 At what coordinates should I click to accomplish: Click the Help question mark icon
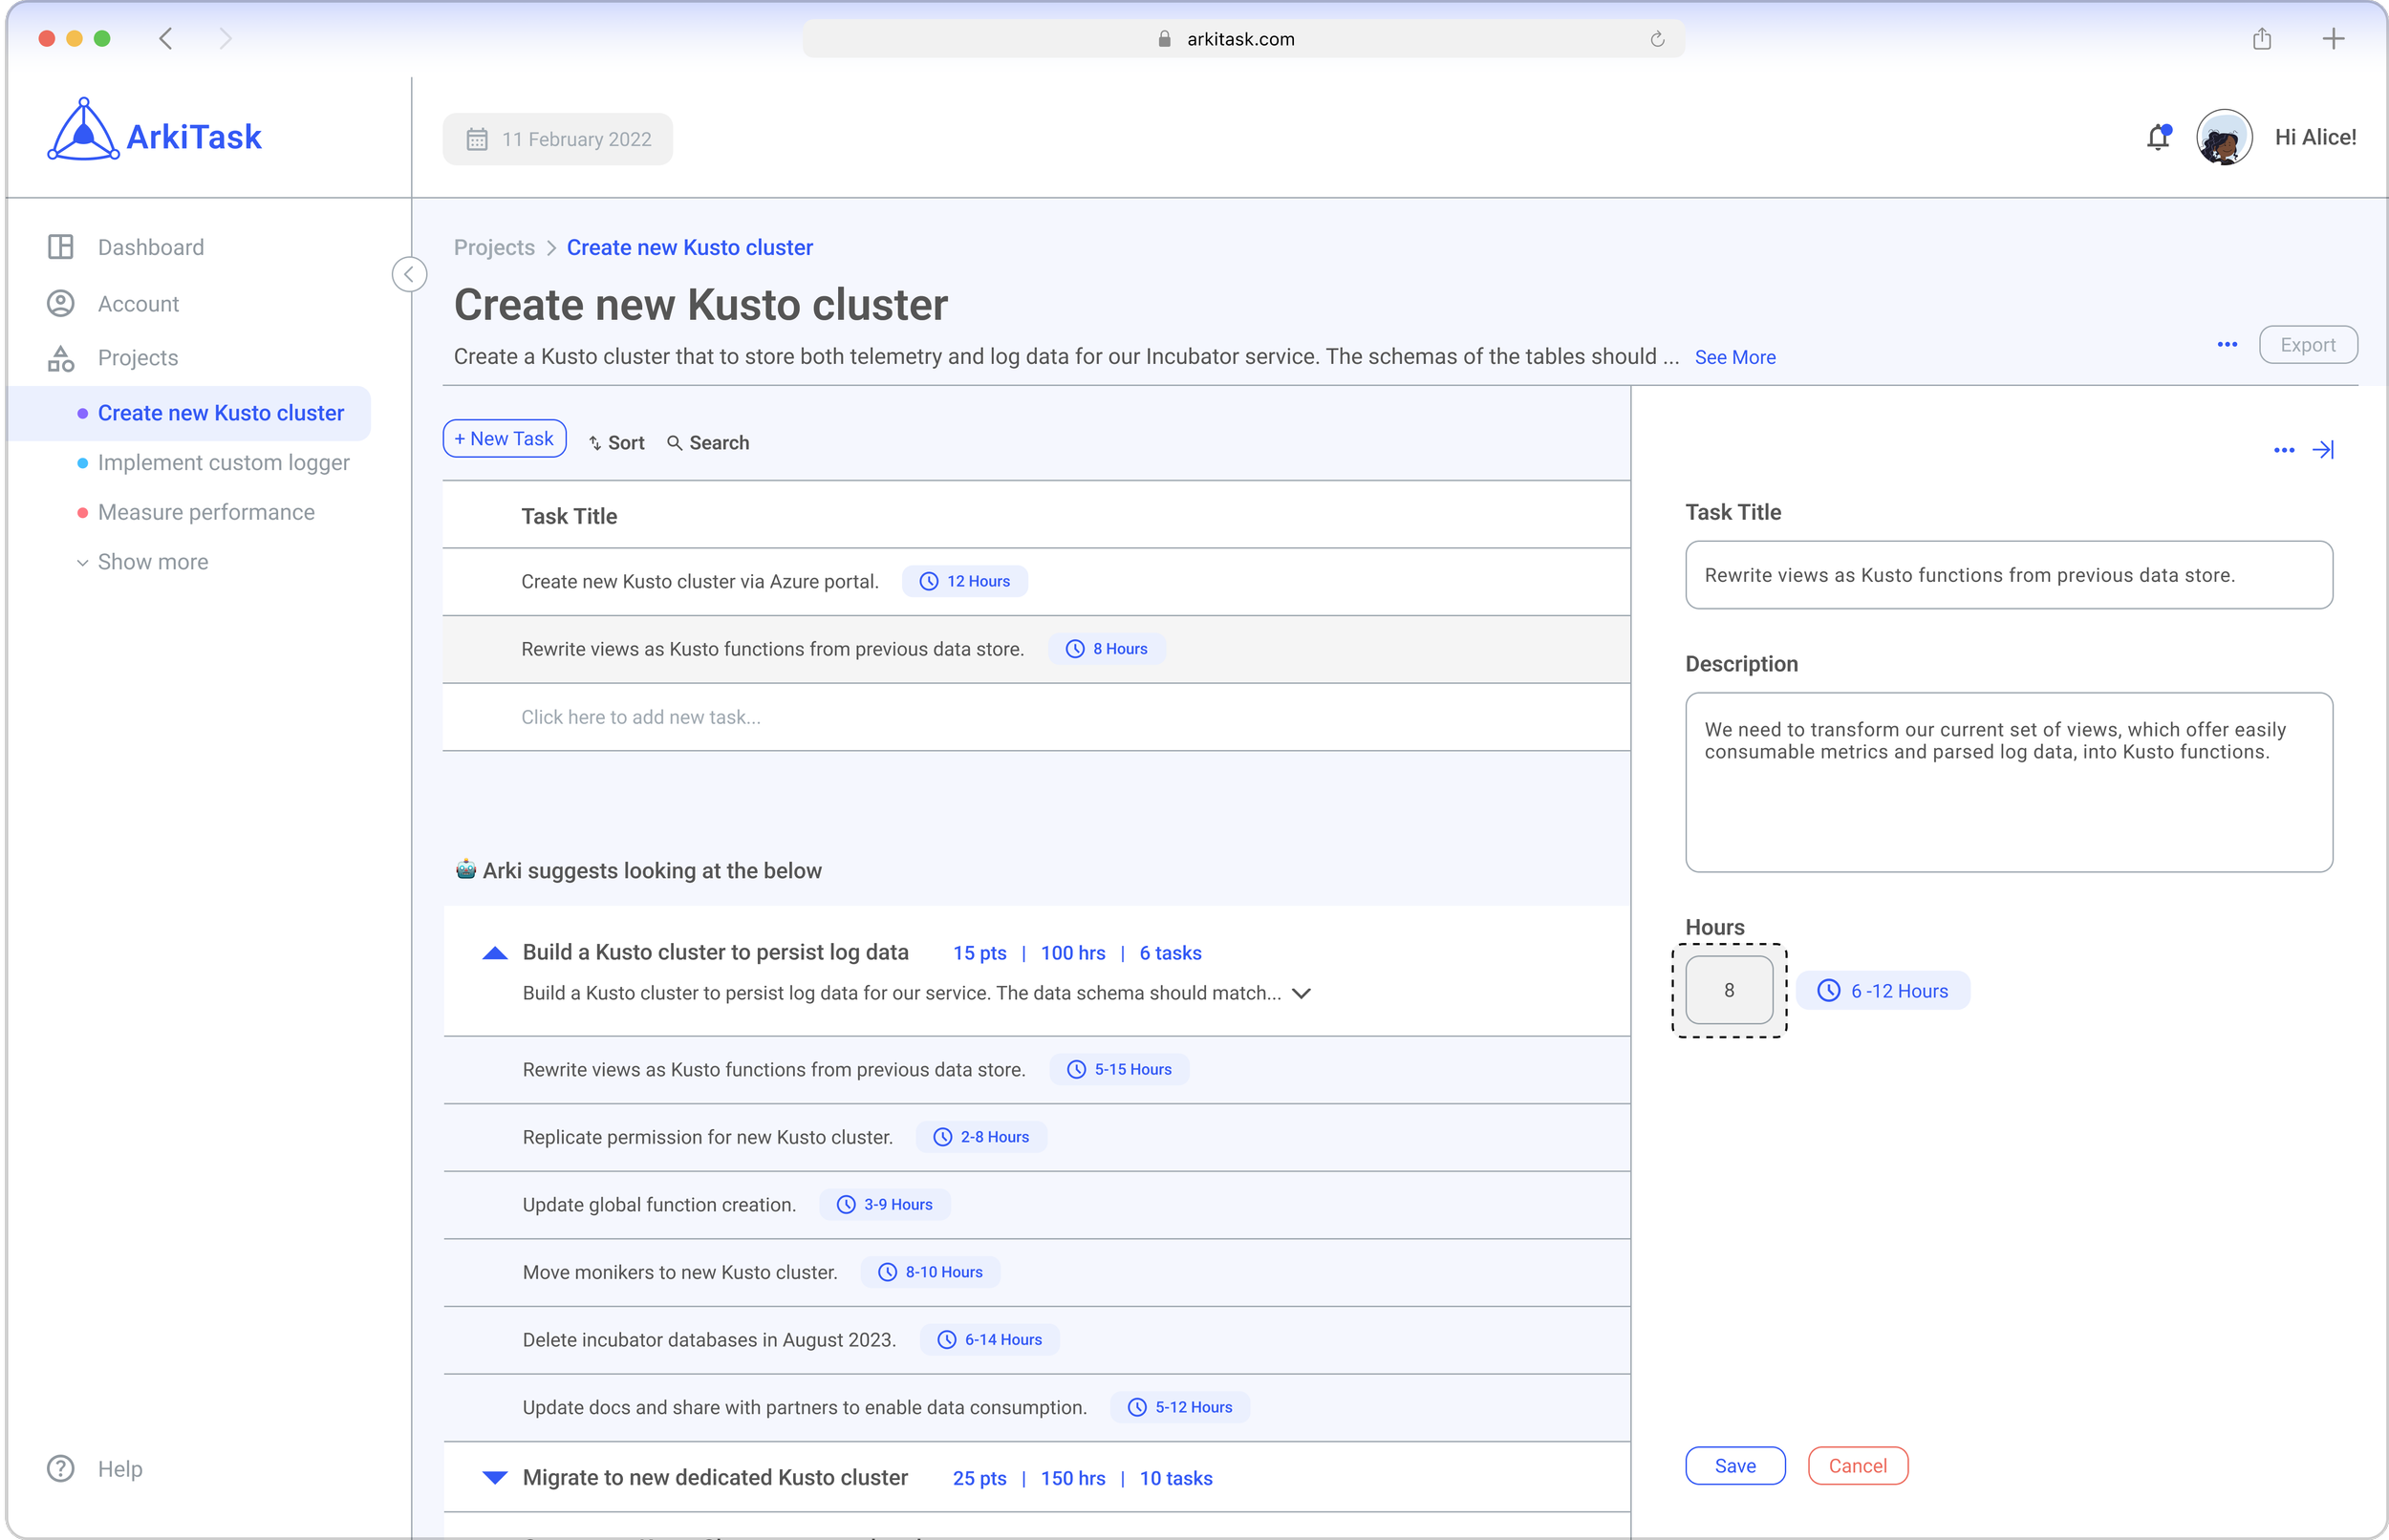coord(61,1468)
